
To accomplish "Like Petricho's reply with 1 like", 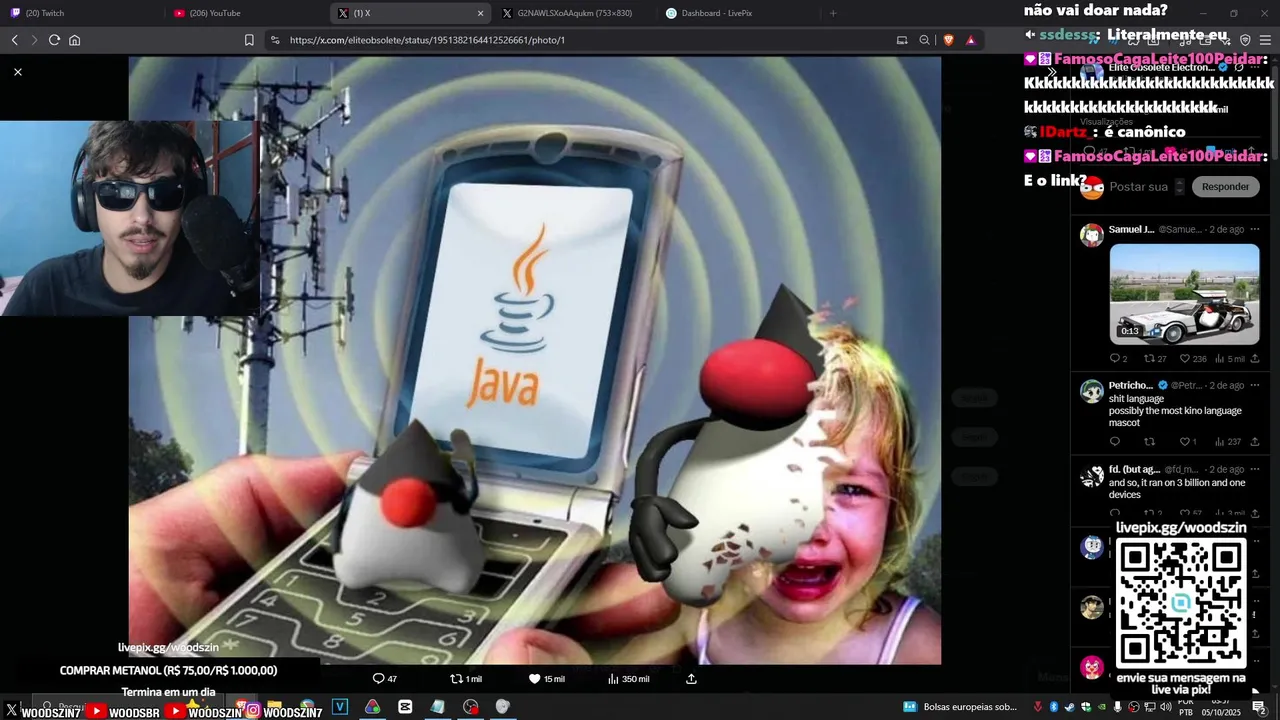I will pos(1188,442).
